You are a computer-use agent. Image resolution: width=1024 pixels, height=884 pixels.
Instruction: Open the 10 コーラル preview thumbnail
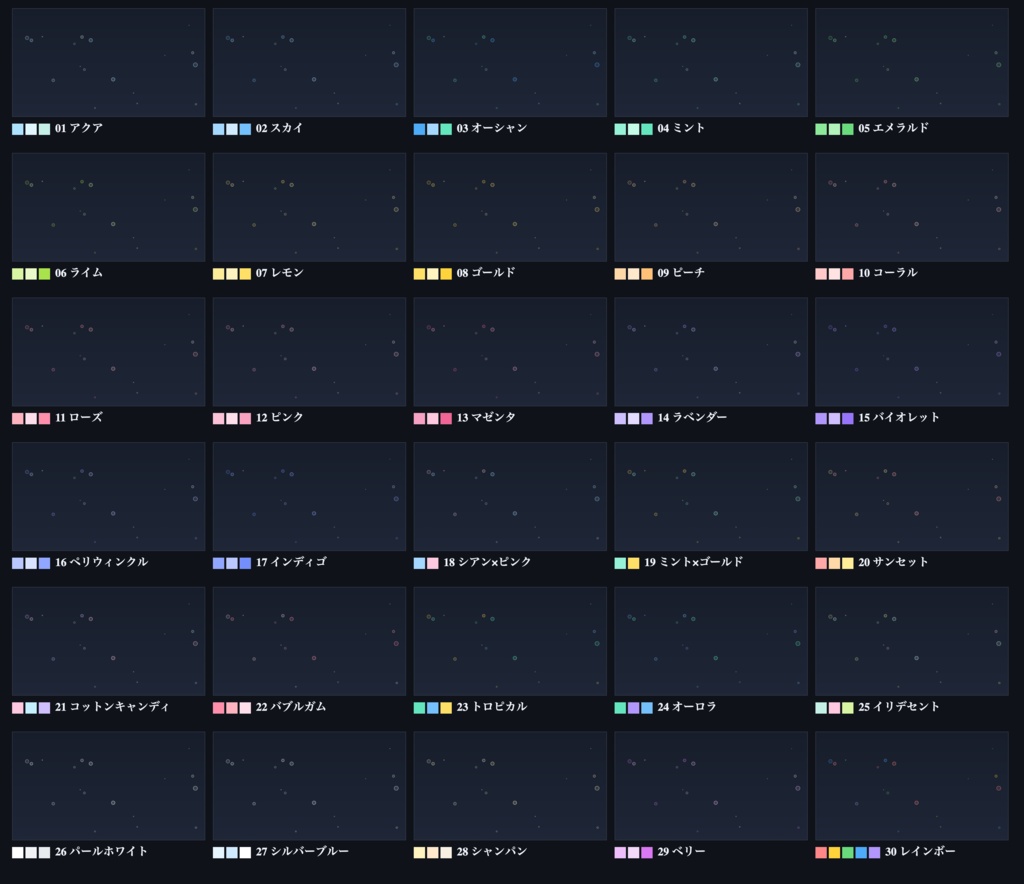click(912, 208)
